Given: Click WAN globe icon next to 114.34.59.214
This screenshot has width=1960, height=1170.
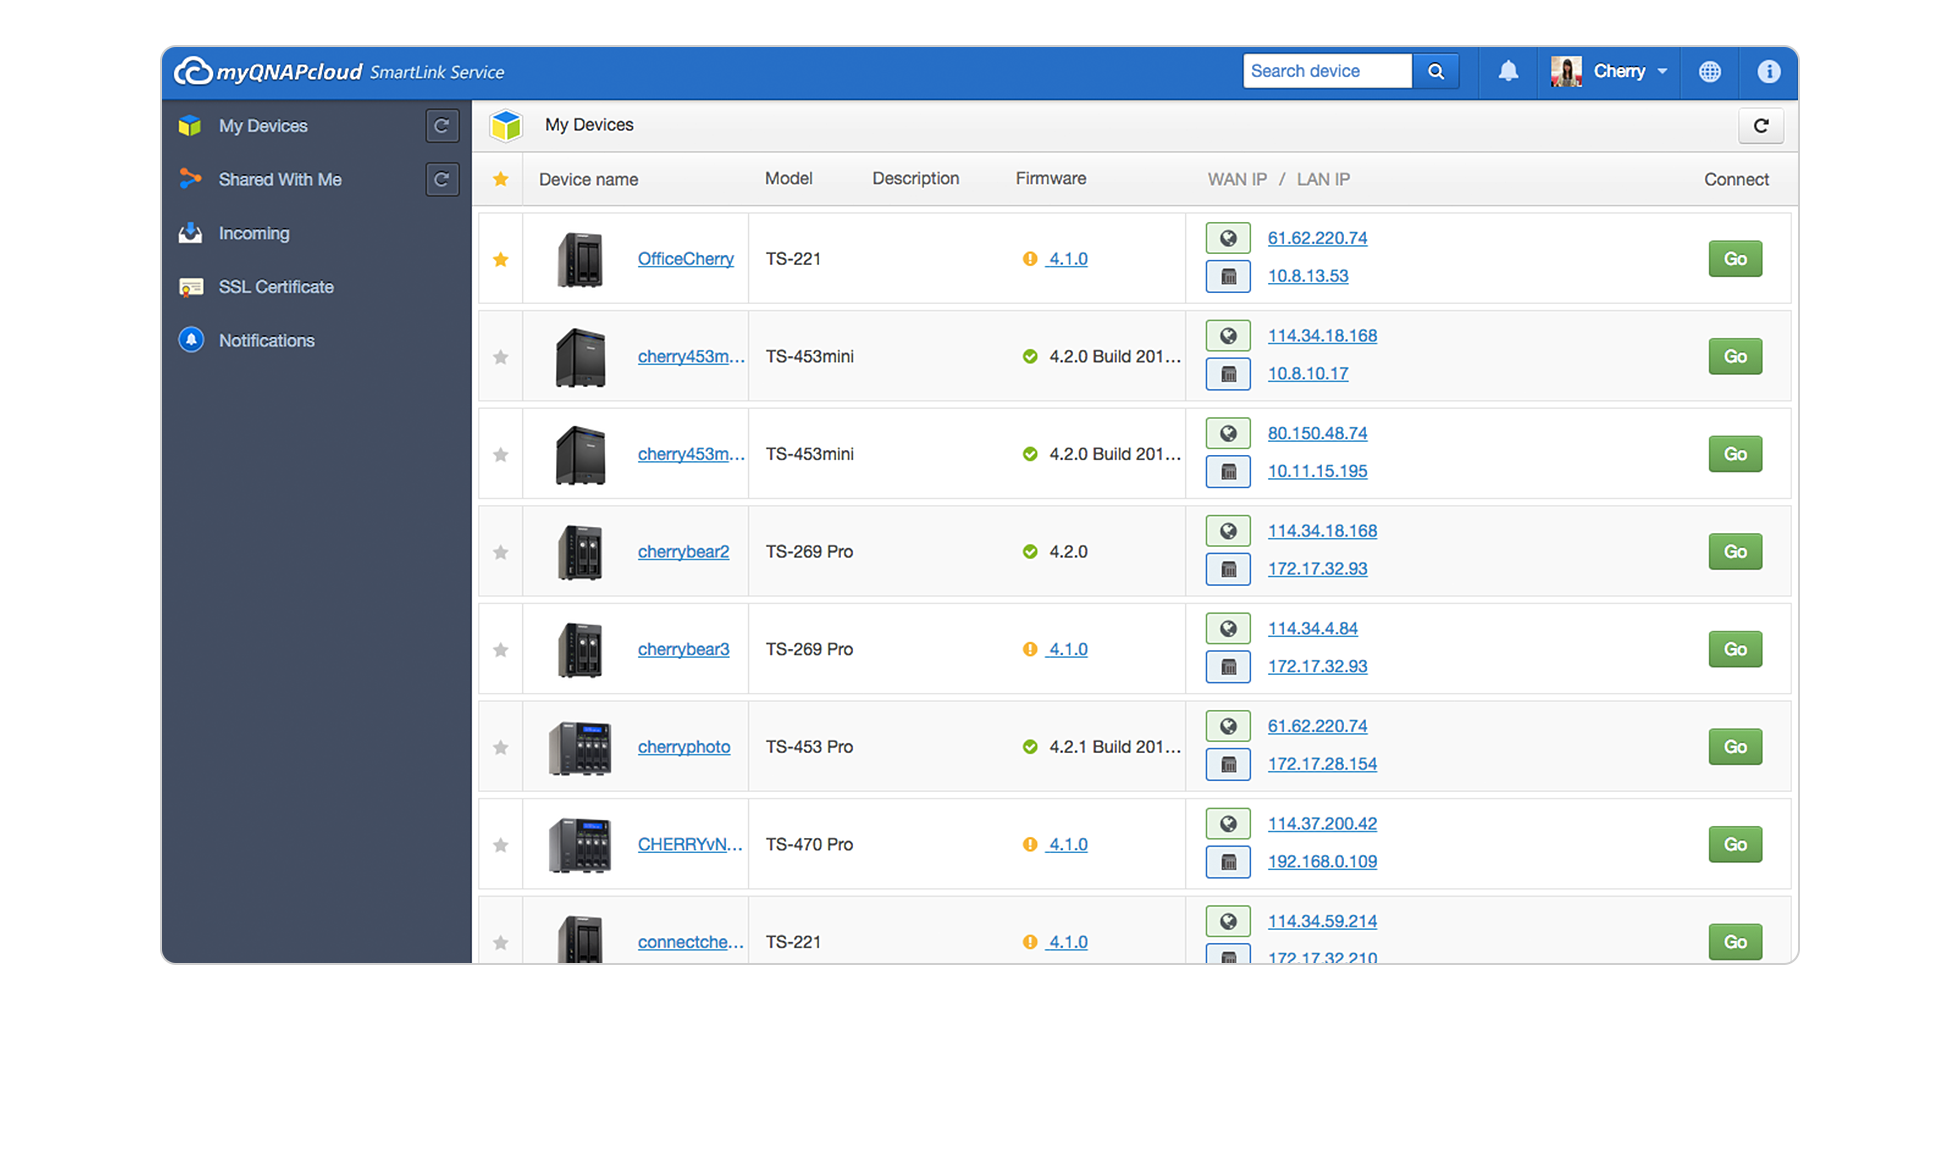Looking at the screenshot, I should [1228, 921].
